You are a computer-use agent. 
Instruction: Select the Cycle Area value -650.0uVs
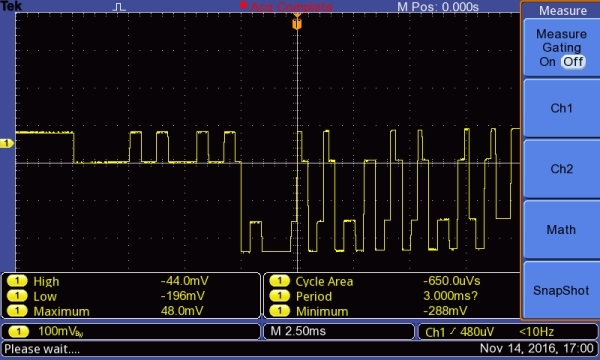pyautogui.click(x=452, y=281)
